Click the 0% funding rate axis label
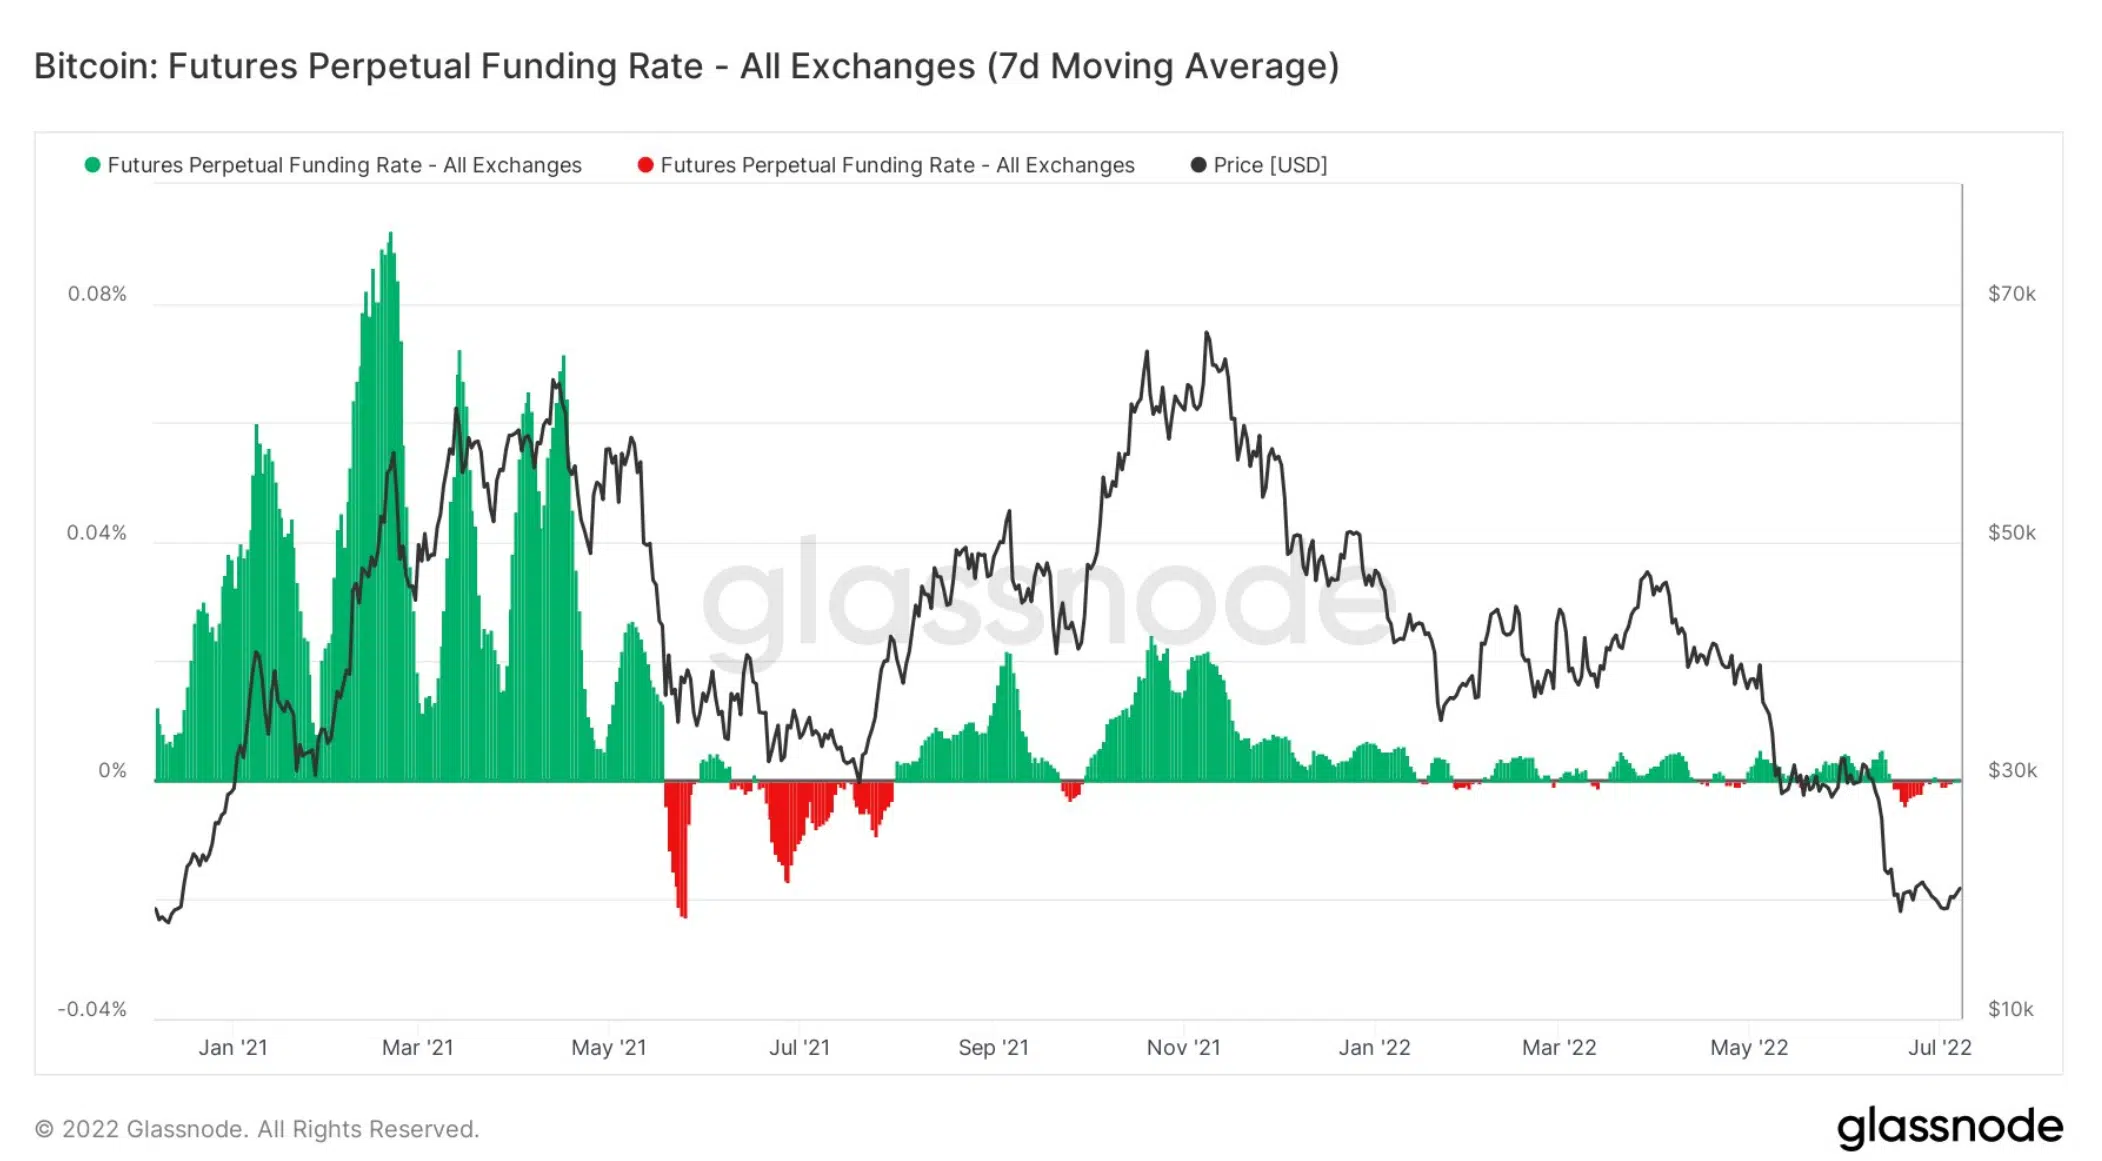The height and width of the screenshot is (1161, 2102). (x=112, y=771)
